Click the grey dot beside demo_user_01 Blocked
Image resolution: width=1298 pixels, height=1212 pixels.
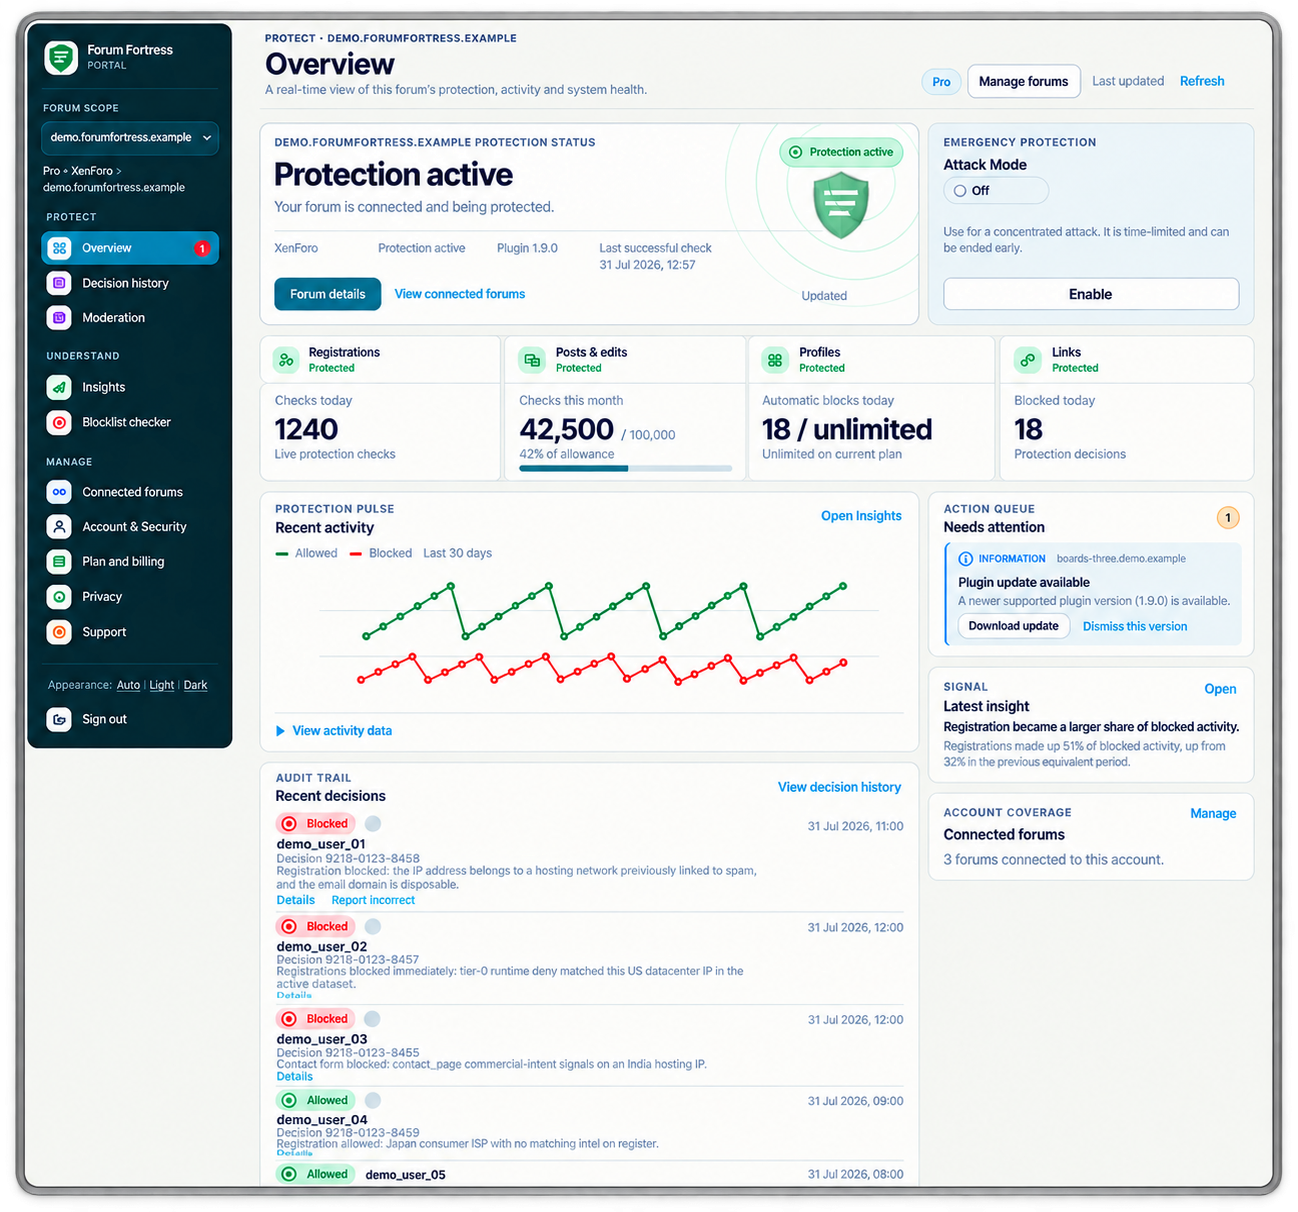[373, 824]
